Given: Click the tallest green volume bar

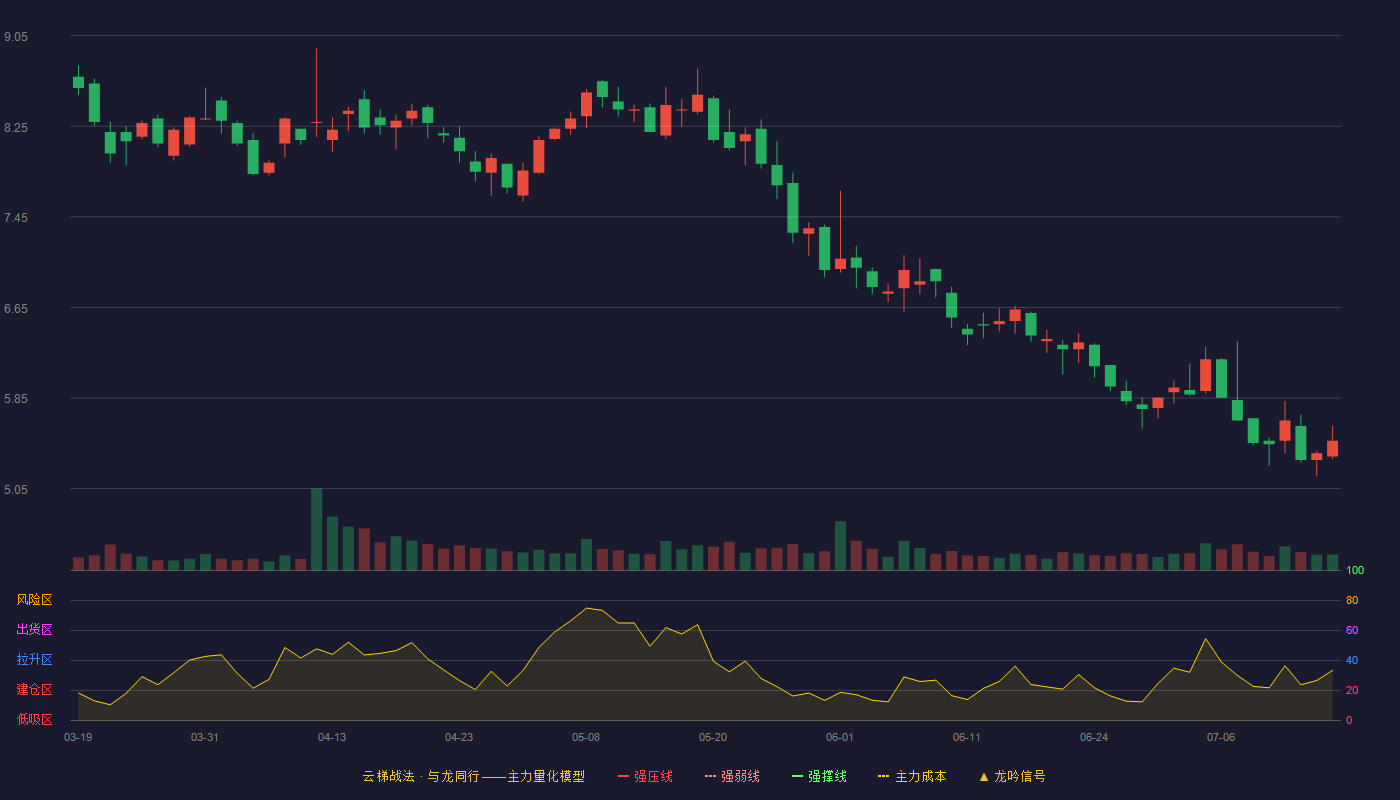Looking at the screenshot, I should (316, 529).
